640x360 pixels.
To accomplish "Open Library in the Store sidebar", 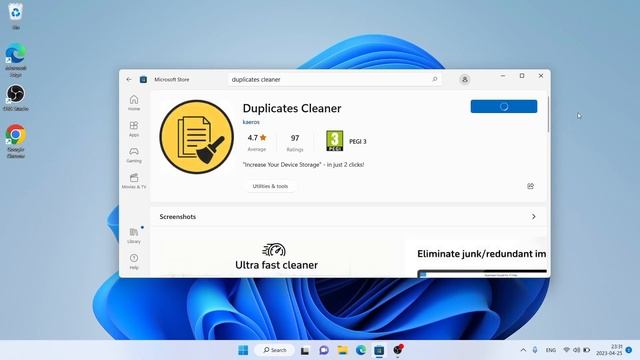I will point(134,236).
